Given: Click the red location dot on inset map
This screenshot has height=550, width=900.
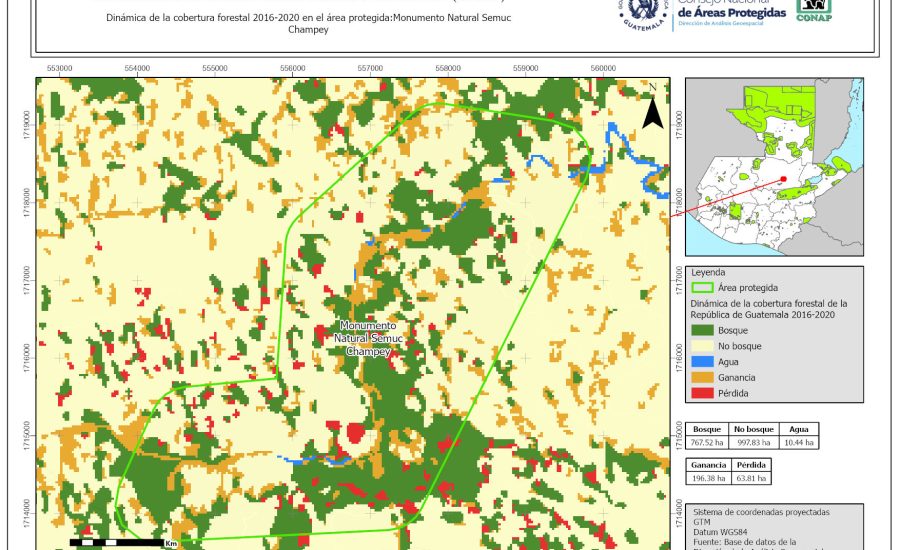Looking at the screenshot, I should point(783,180).
